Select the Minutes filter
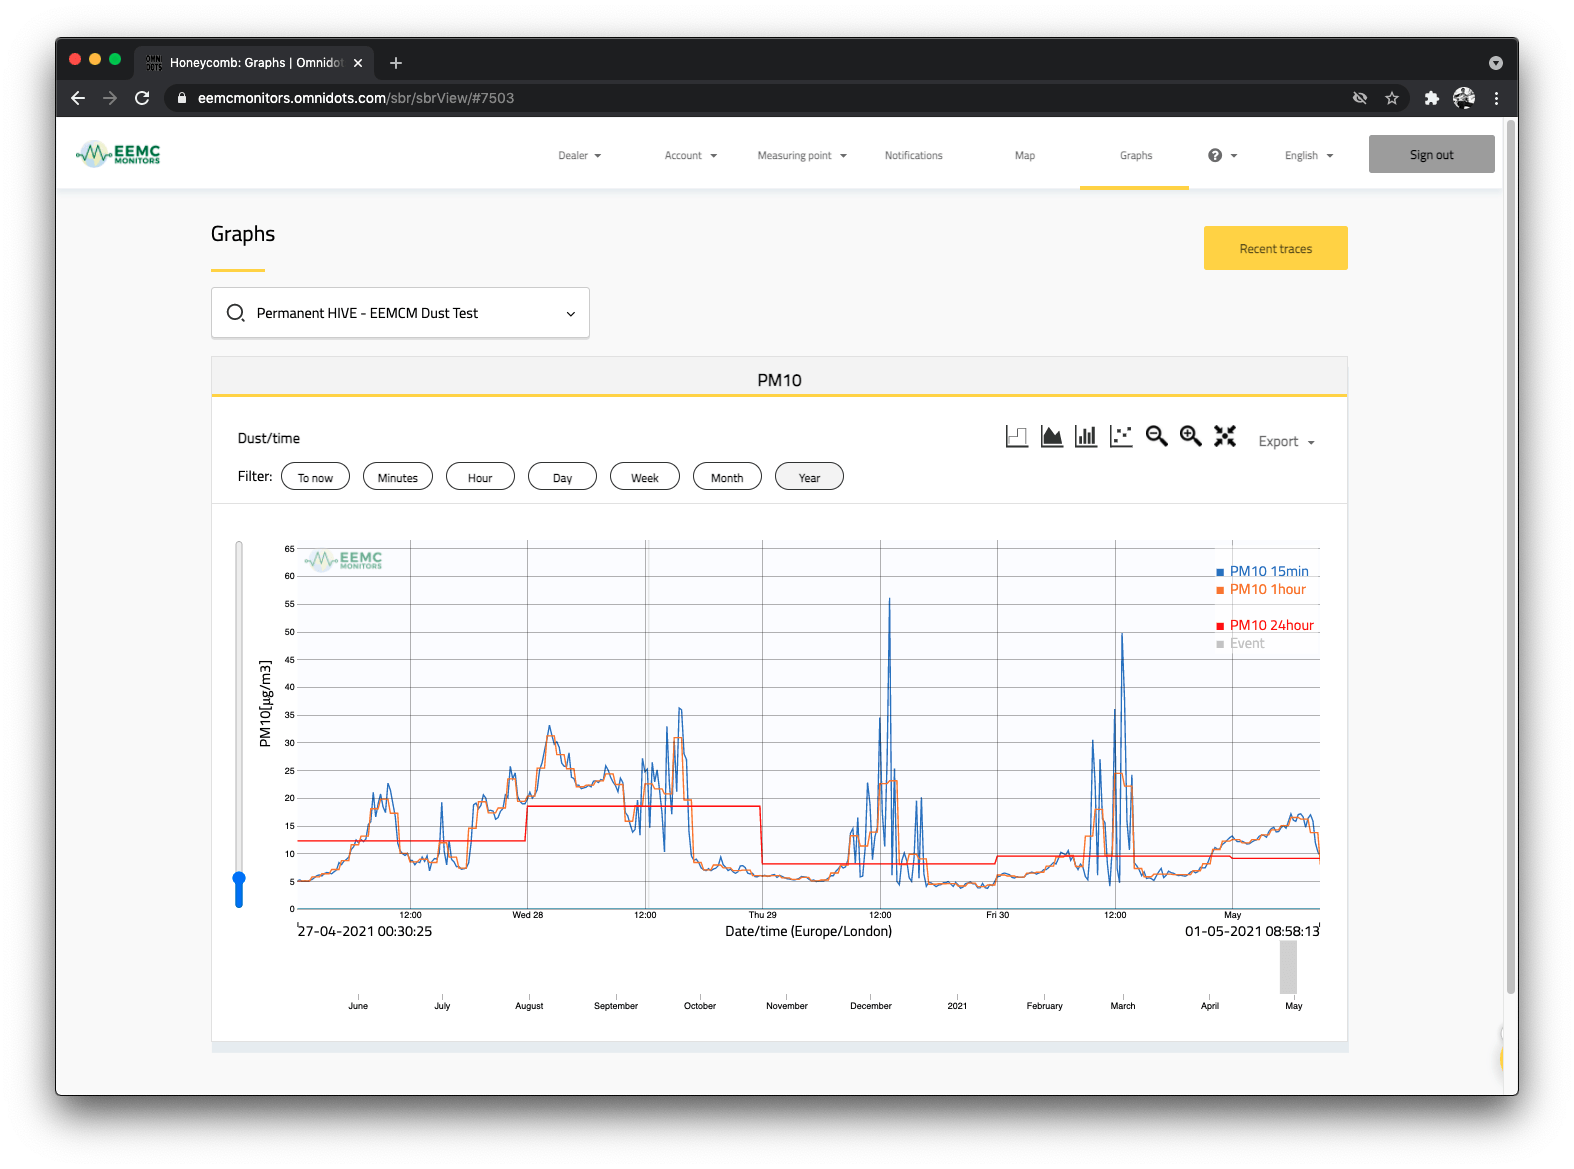The height and width of the screenshot is (1169, 1574). point(398,477)
